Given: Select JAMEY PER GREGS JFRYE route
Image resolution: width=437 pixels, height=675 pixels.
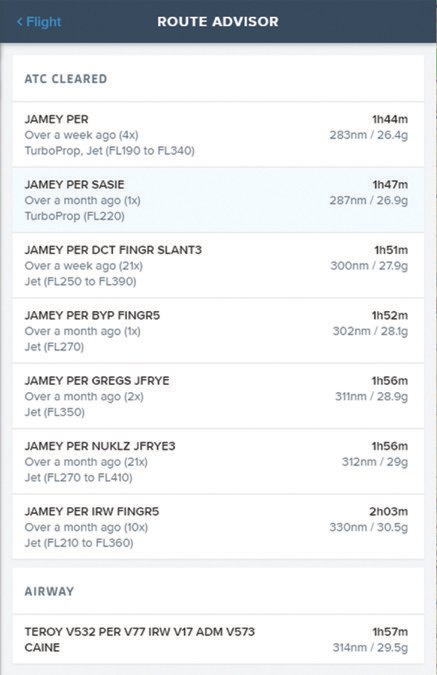Looking at the screenshot, I should (218, 396).
